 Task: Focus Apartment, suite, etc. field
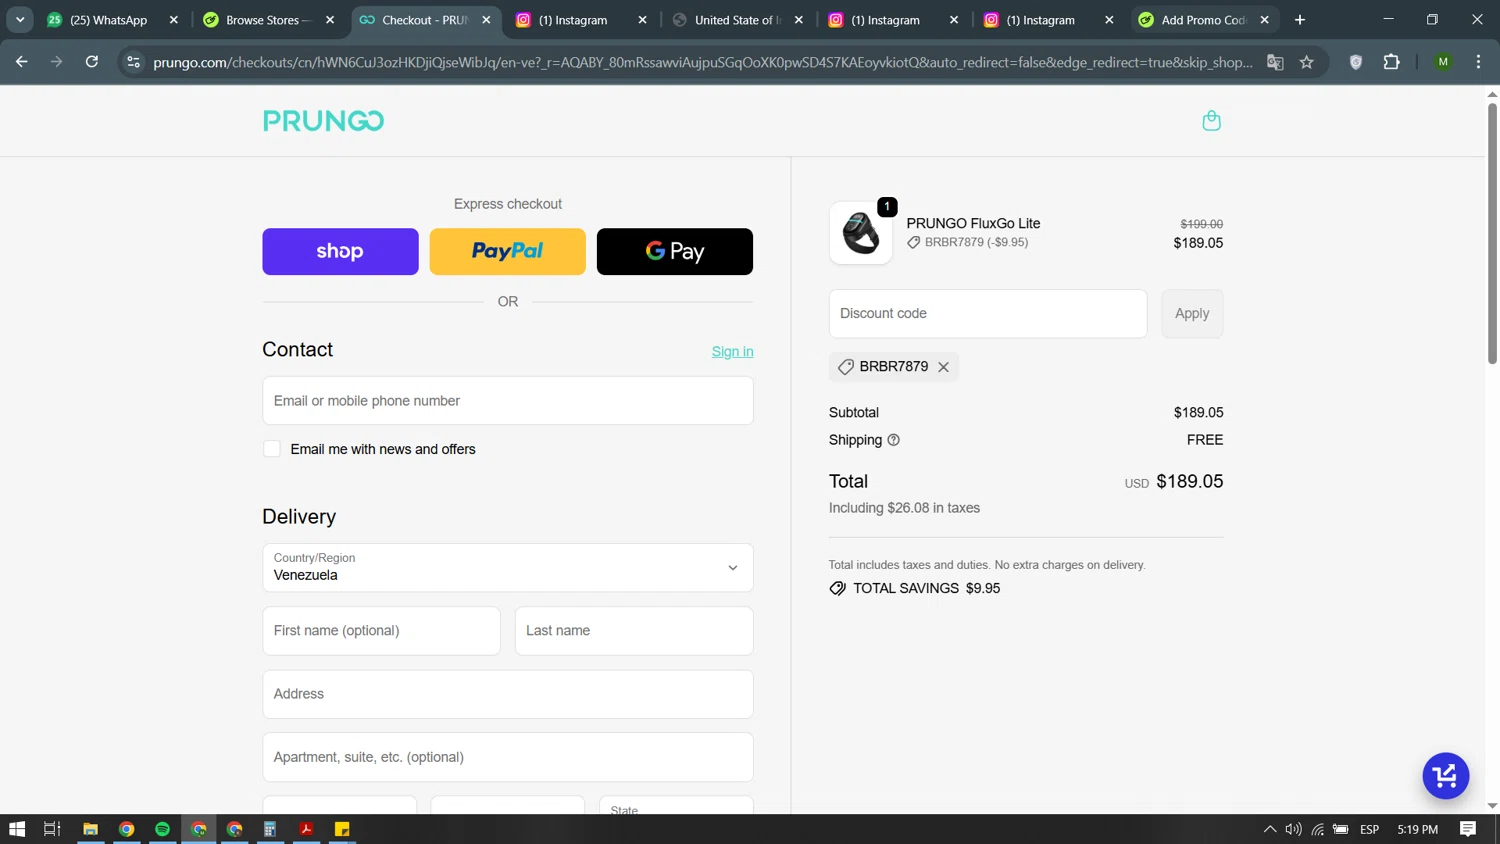[508, 757]
